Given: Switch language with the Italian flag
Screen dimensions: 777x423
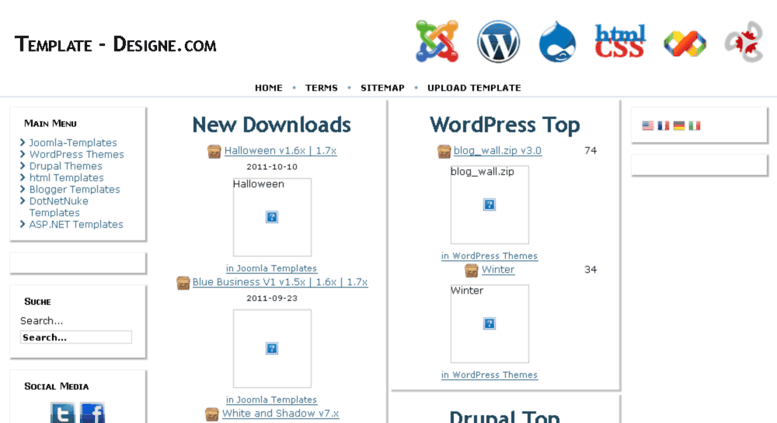Looking at the screenshot, I should 695,126.
